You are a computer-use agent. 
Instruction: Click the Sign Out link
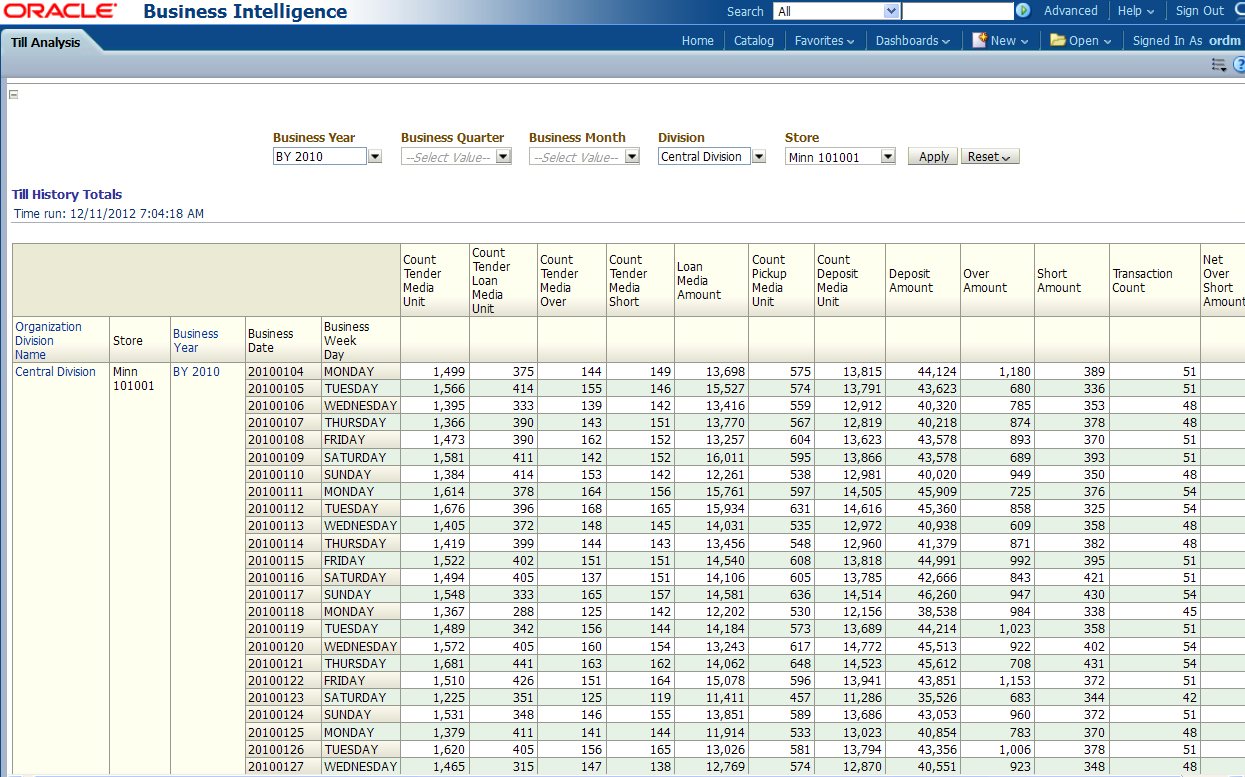(x=1199, y=11)
